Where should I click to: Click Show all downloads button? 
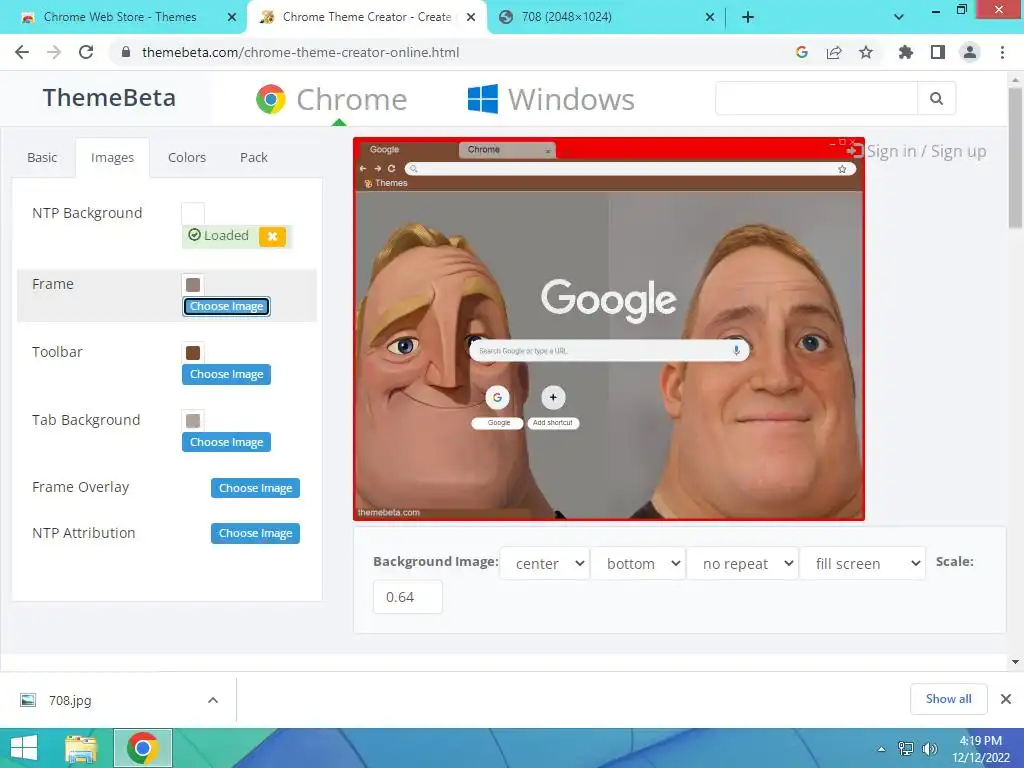point(948,699)
